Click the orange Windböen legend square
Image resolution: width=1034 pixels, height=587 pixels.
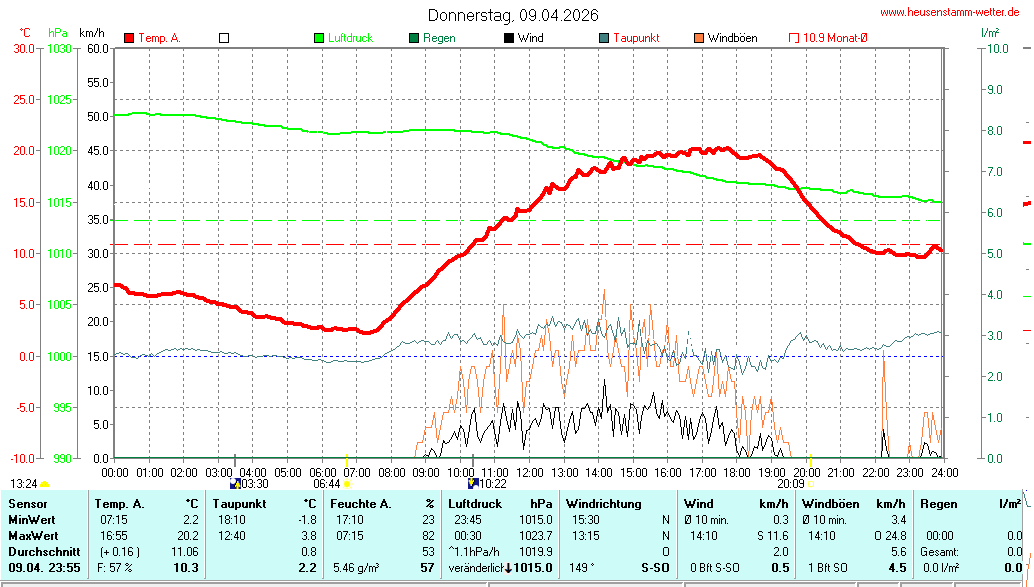[x=699, y=38]
